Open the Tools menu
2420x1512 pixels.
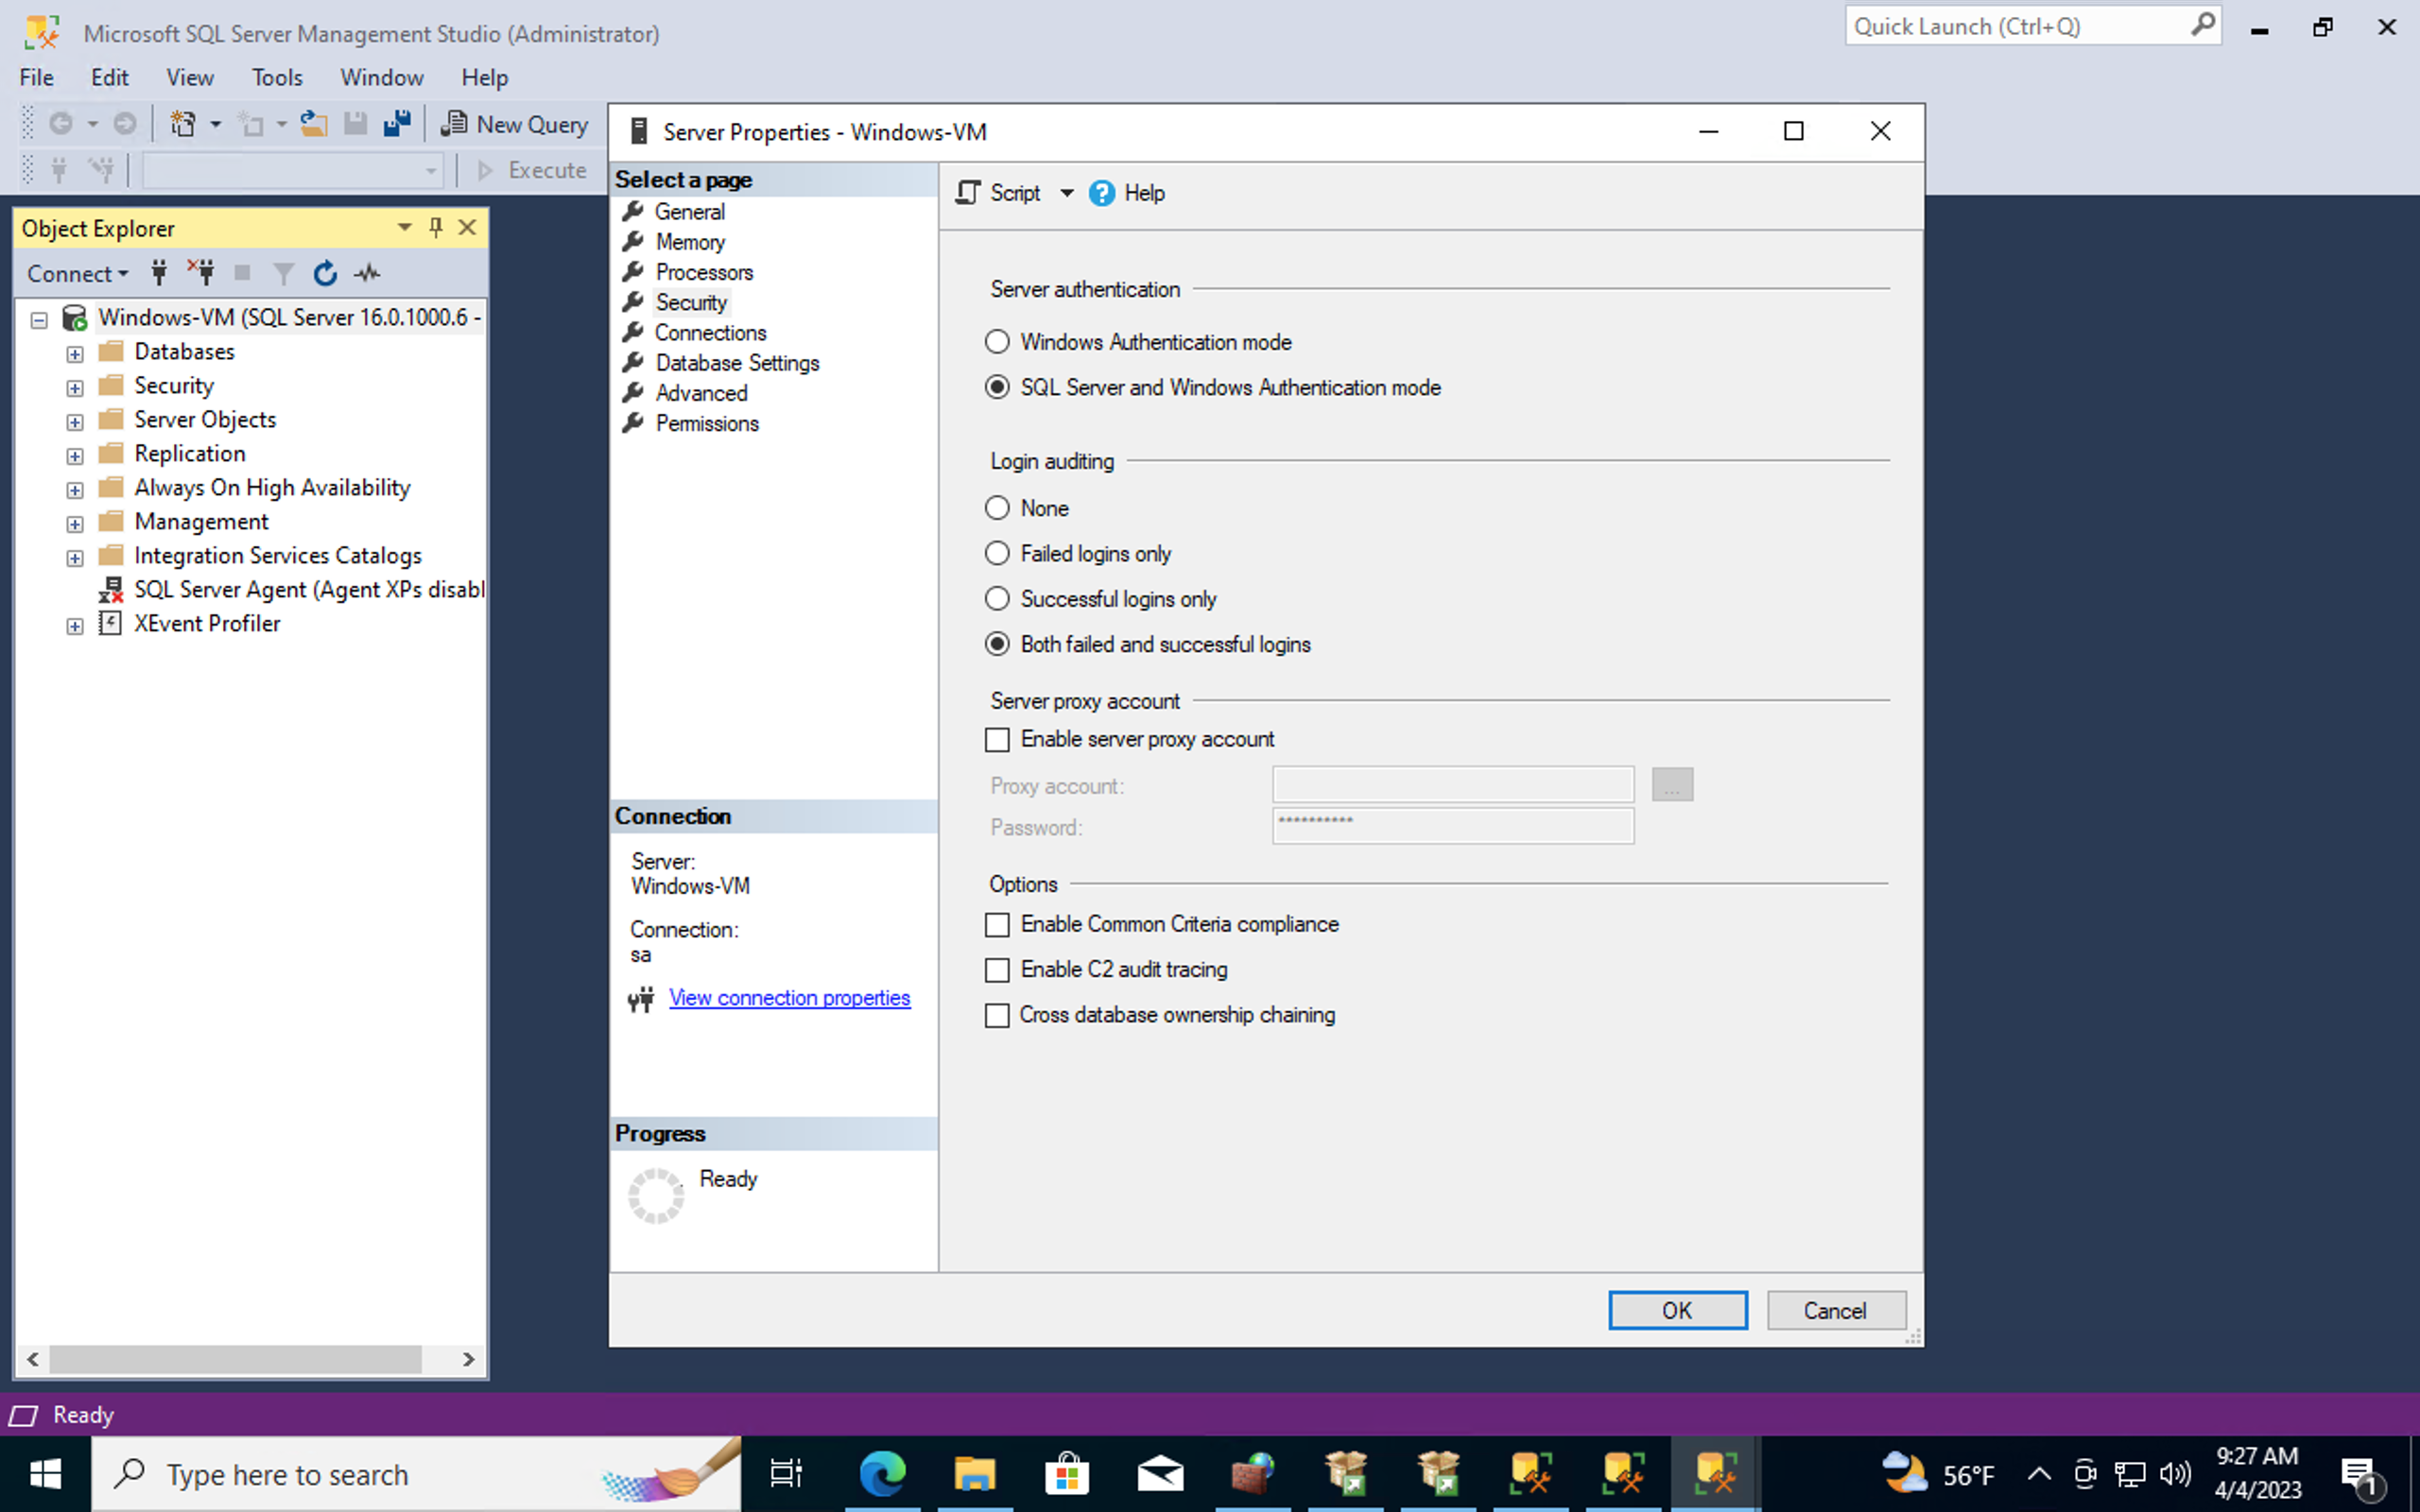277,77
